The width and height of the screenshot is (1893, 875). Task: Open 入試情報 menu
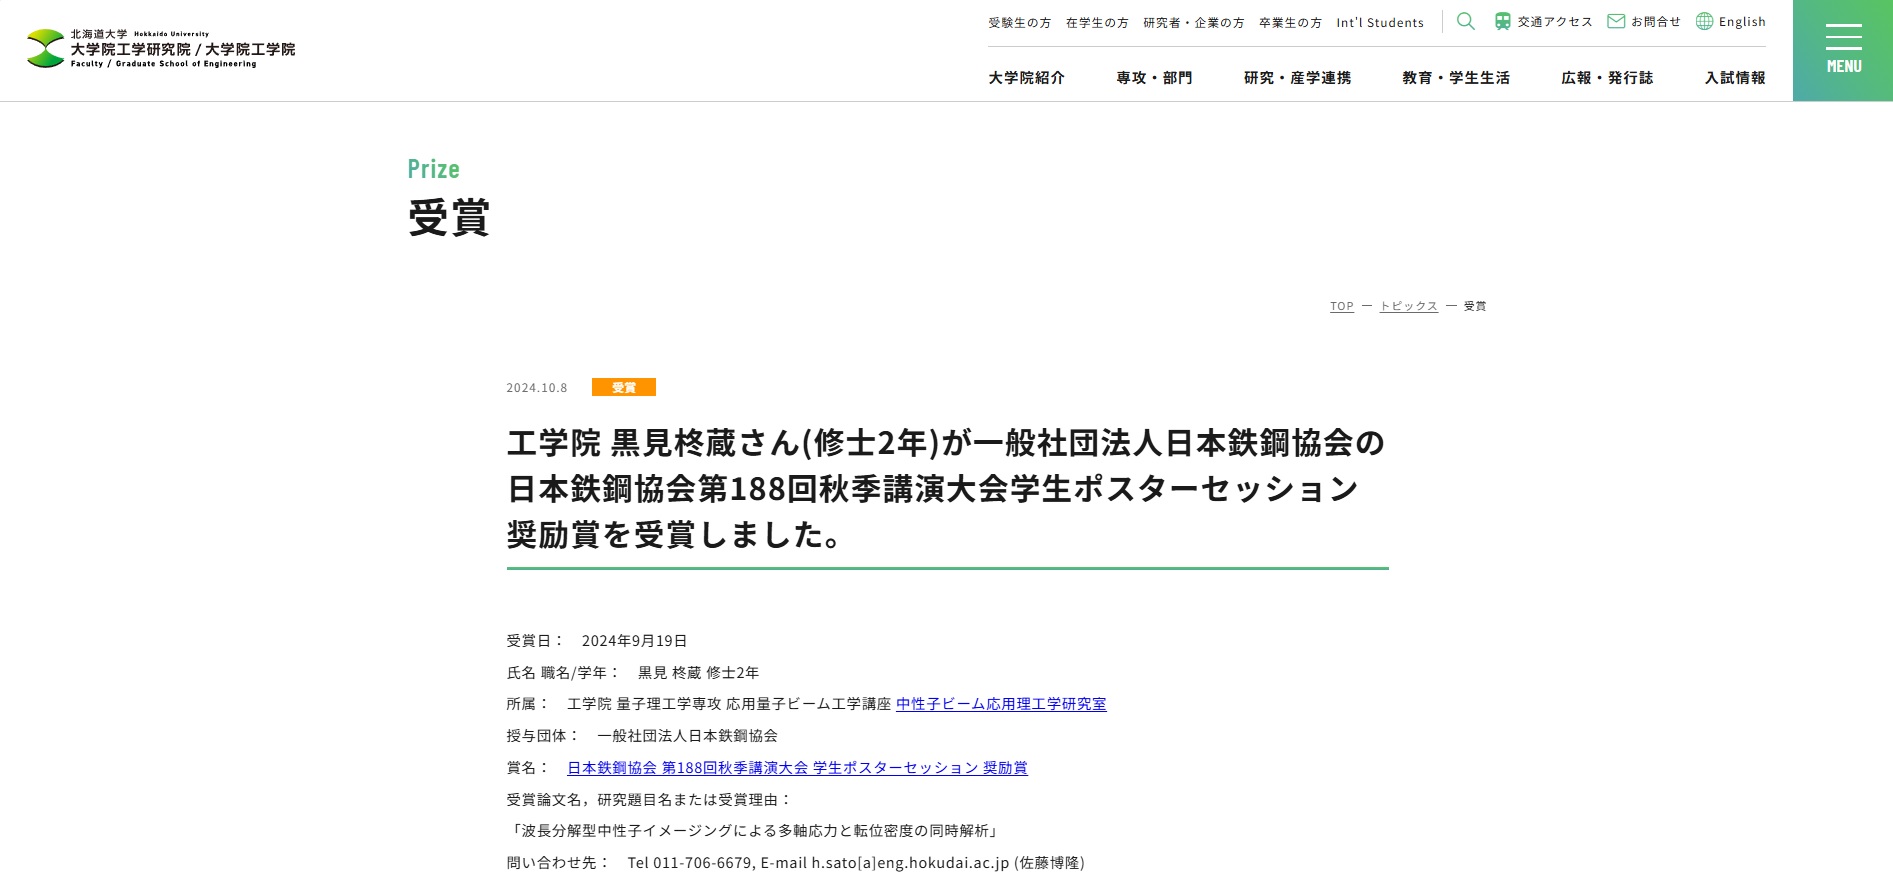pos(1735,78)
